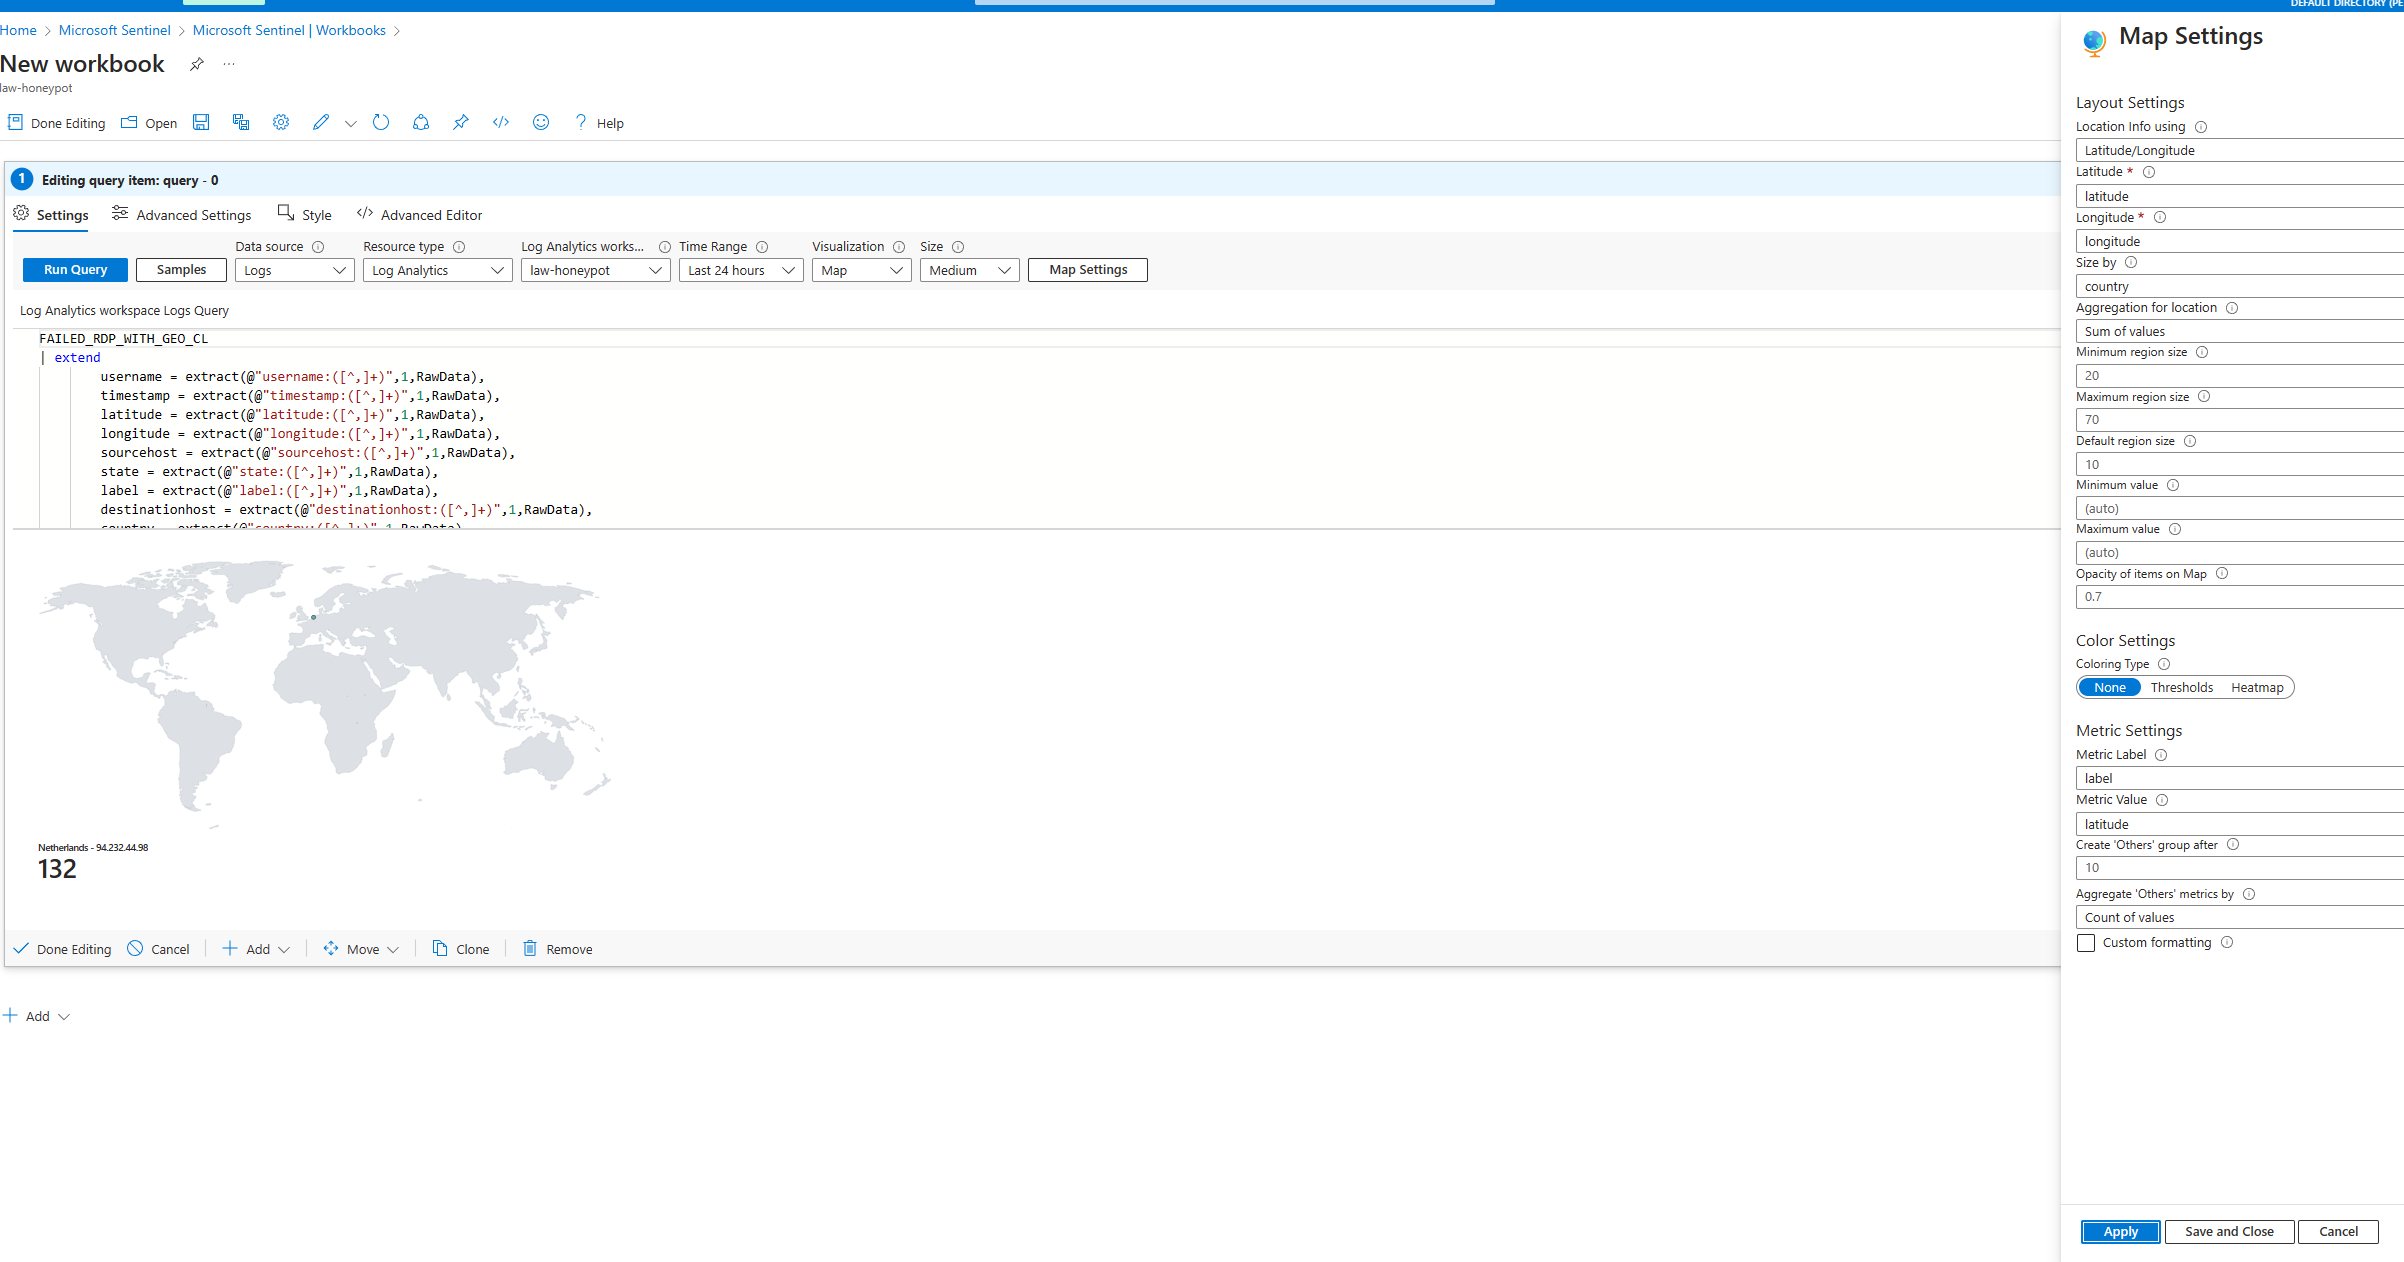
Task: Click the Refresh circular arrow icon
Action: [x=381, y=122]
